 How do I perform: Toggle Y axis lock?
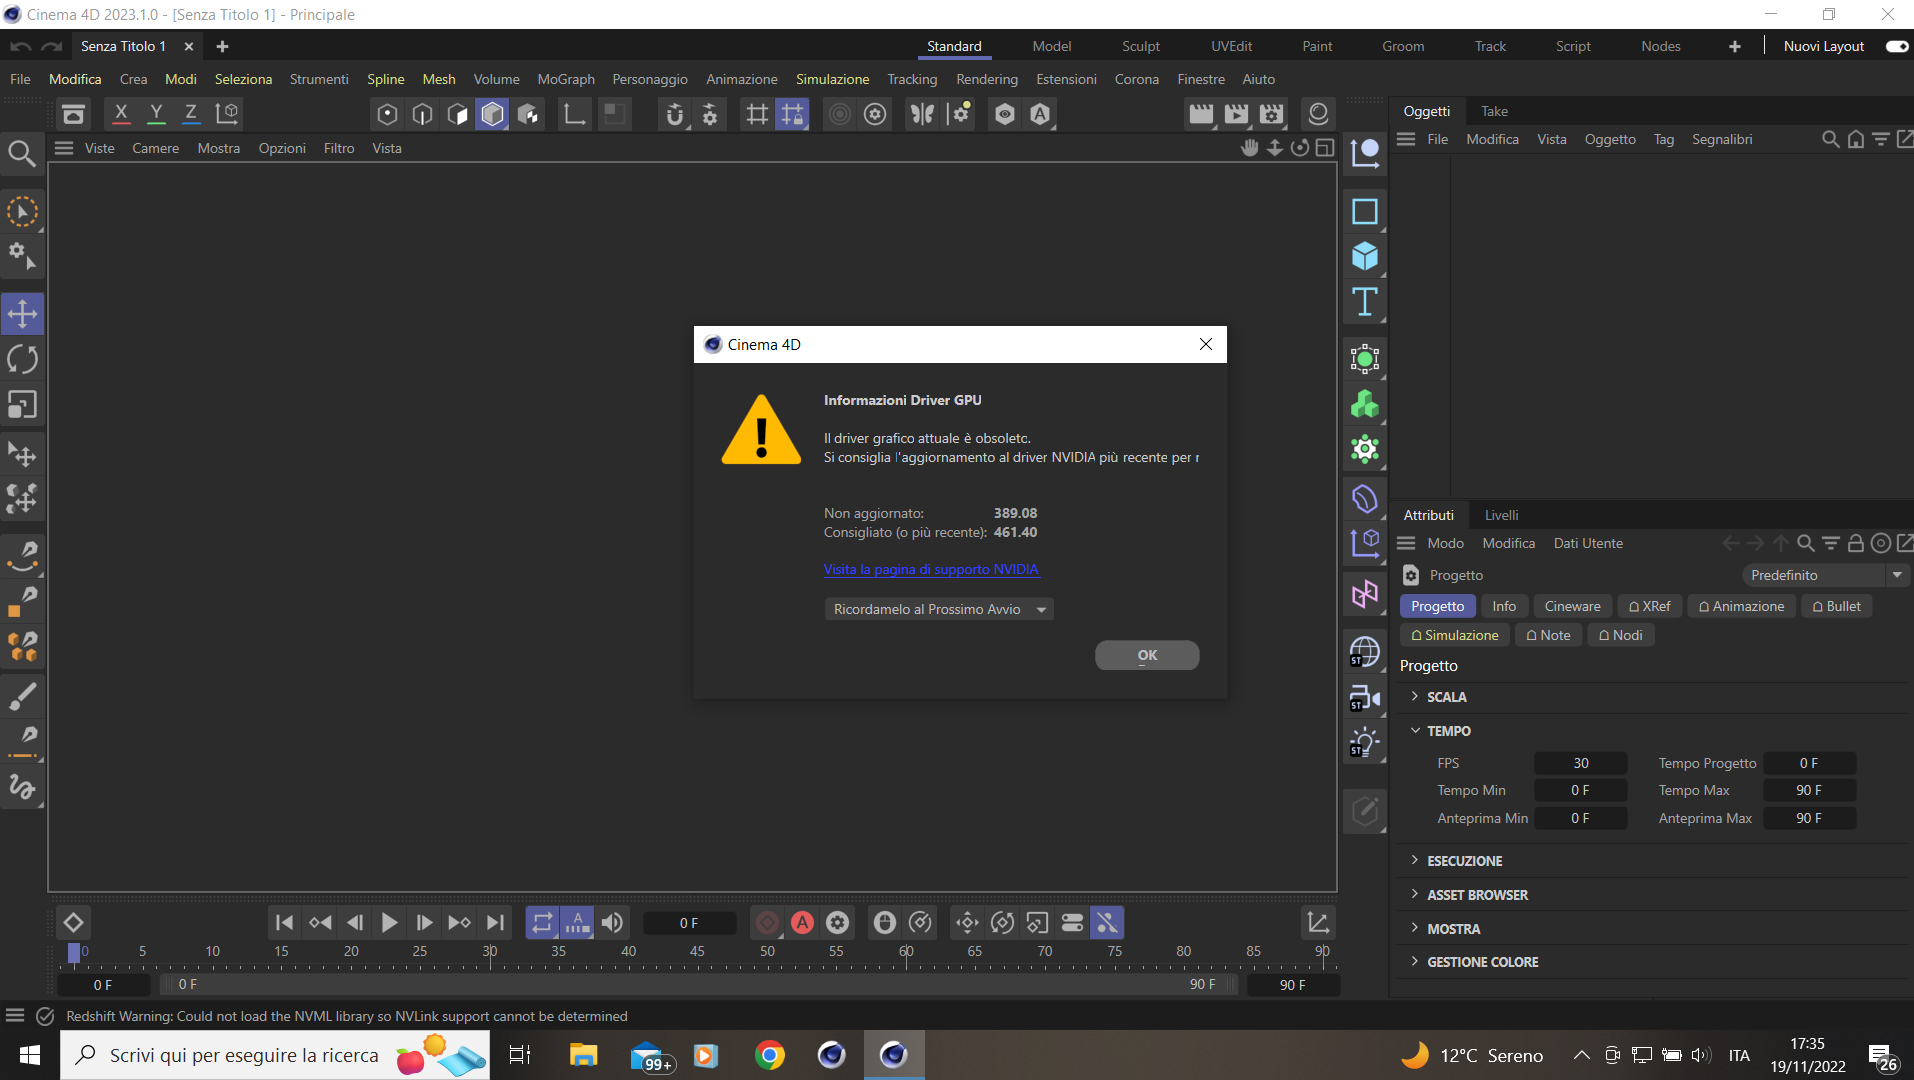point(156,114)
